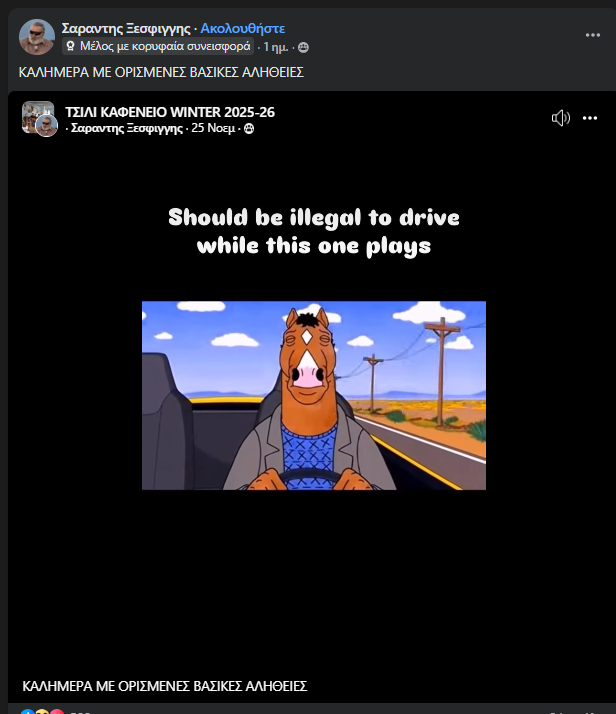This screenshot has width=616, height=714.
Task: Open the top post's three-dot options menu
Action: point(592,35)
